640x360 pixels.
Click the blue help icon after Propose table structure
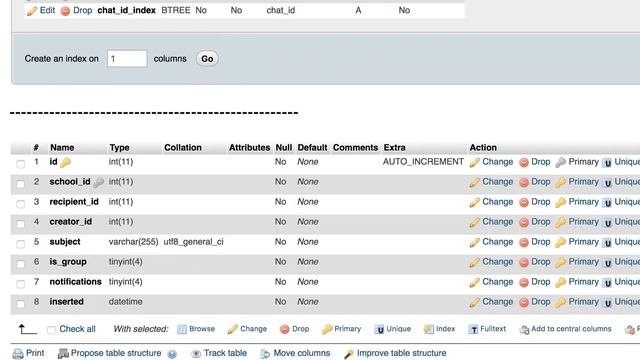(172, 354)
